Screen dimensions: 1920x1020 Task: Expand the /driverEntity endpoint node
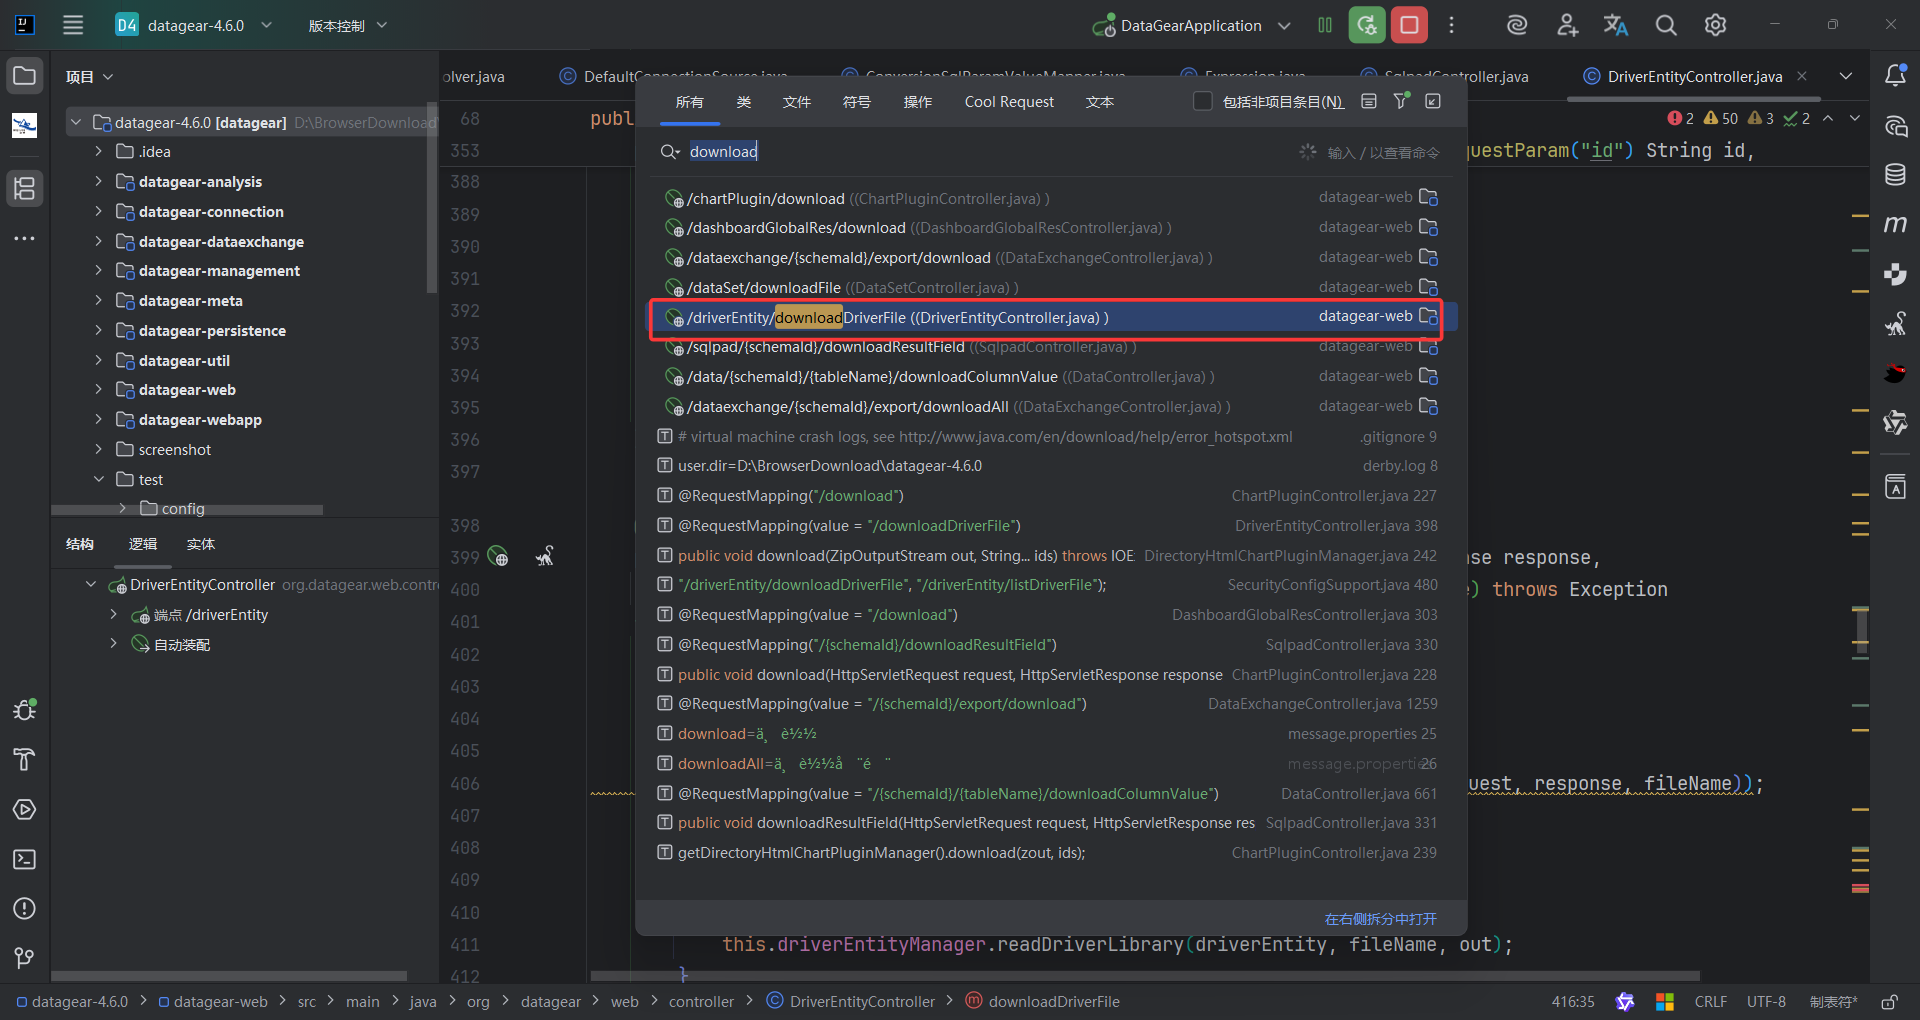click(x=114, y=614)
